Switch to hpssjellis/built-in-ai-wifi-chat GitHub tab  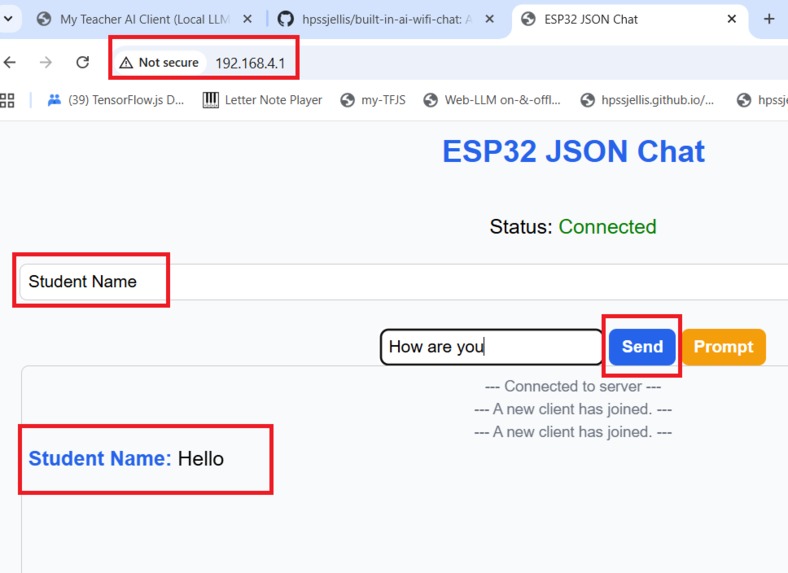(386, 19)
